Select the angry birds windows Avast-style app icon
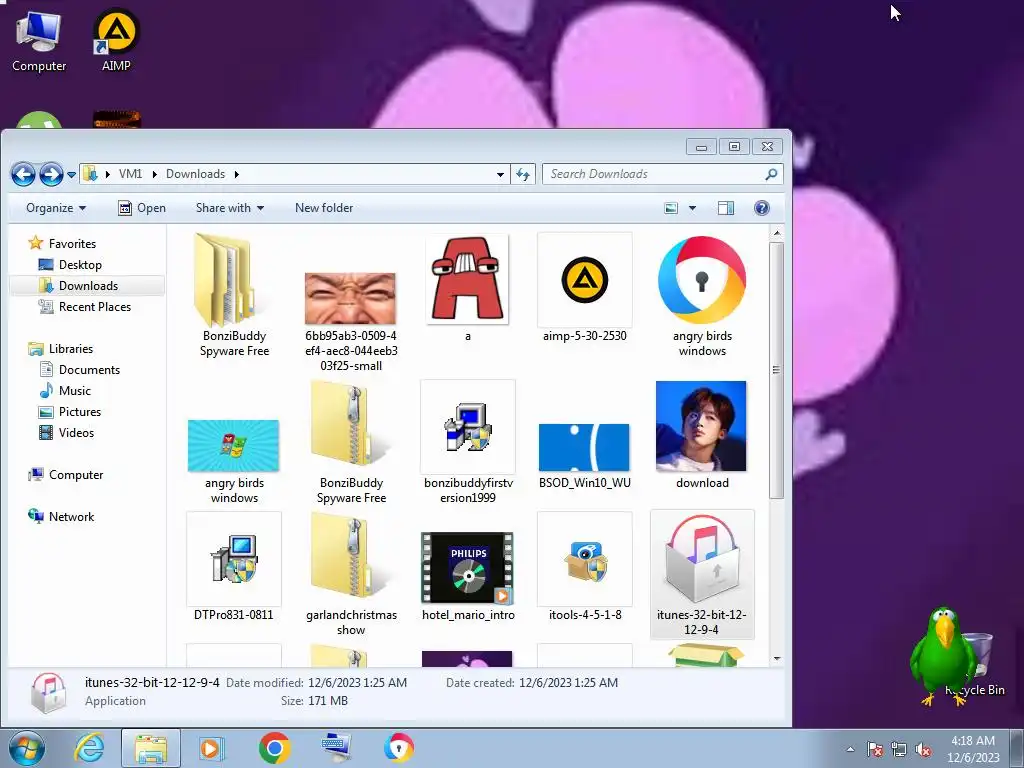The width and height of the screenshot is (1024, 768). point(702,280)
